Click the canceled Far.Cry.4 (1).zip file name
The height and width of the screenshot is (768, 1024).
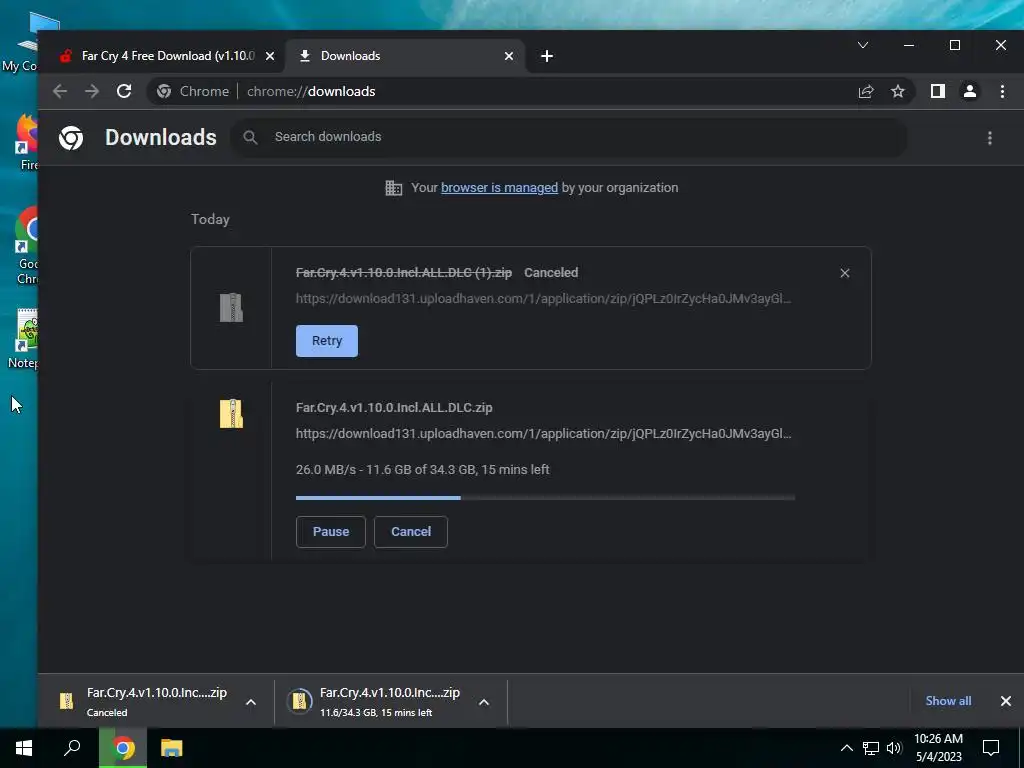[x=404, y=272]
